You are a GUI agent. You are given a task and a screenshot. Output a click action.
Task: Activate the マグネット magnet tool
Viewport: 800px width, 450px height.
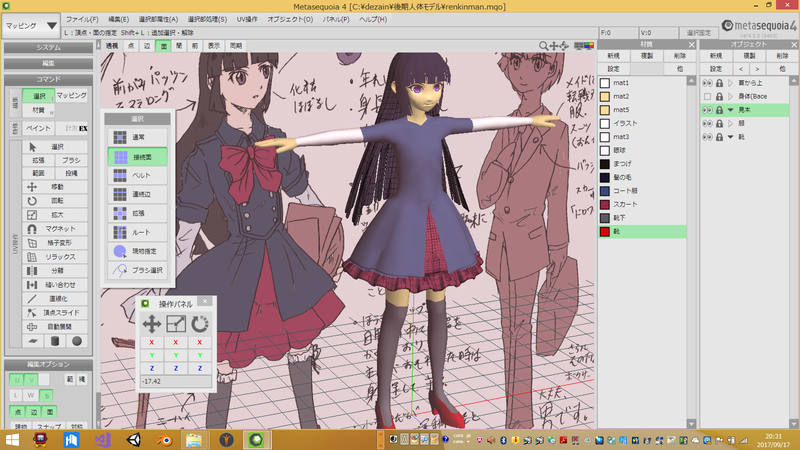[x=55, y=229]
